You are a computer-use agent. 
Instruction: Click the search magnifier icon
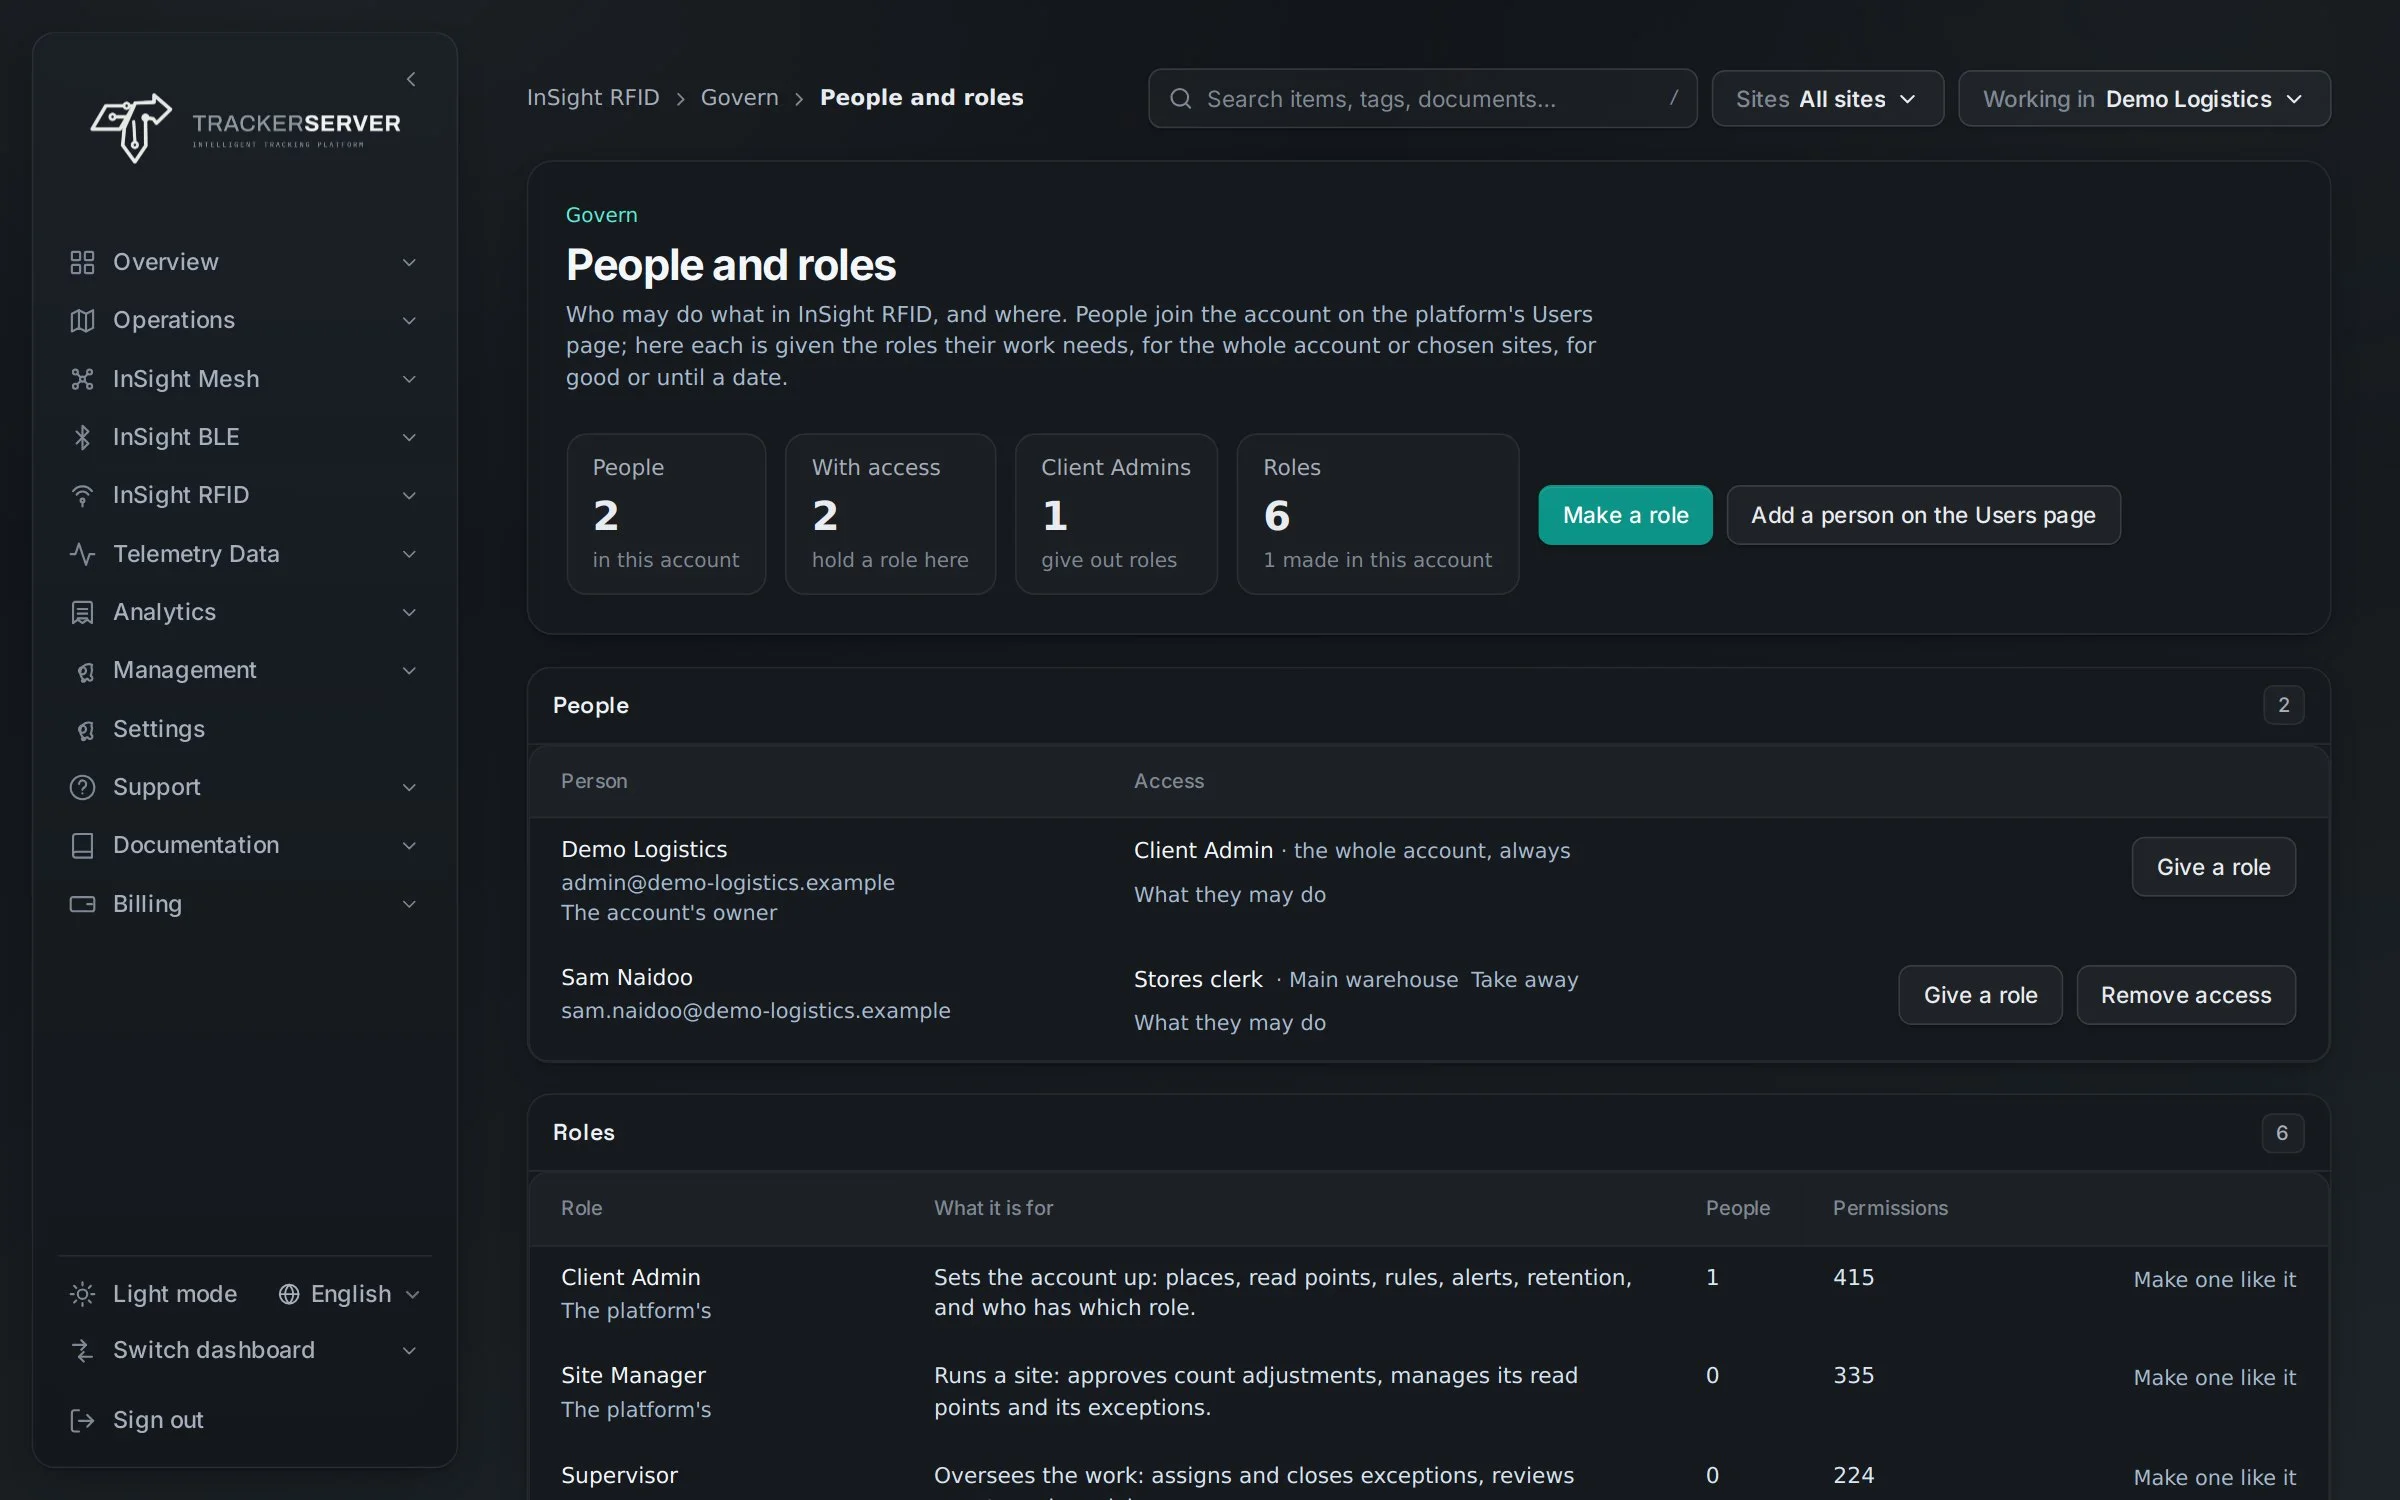1180,98
